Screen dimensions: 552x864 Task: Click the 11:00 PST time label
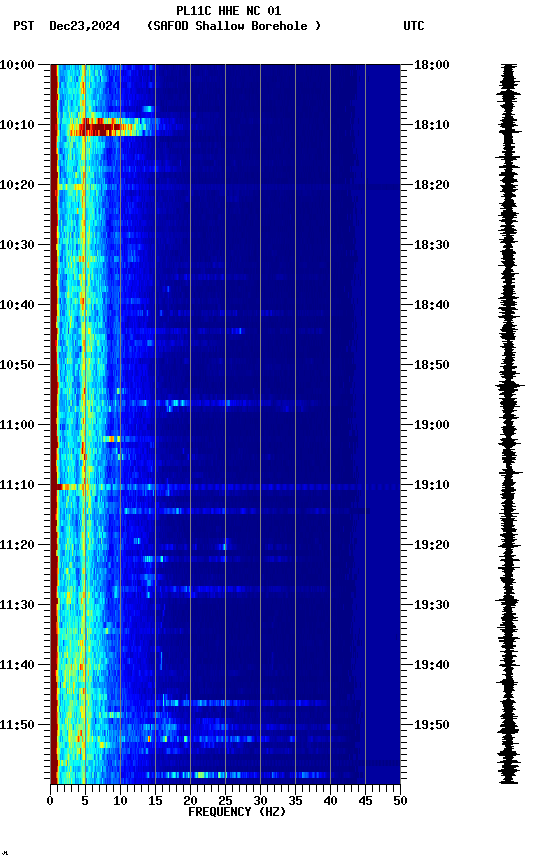pyautogui.click(x=17, y=425)
